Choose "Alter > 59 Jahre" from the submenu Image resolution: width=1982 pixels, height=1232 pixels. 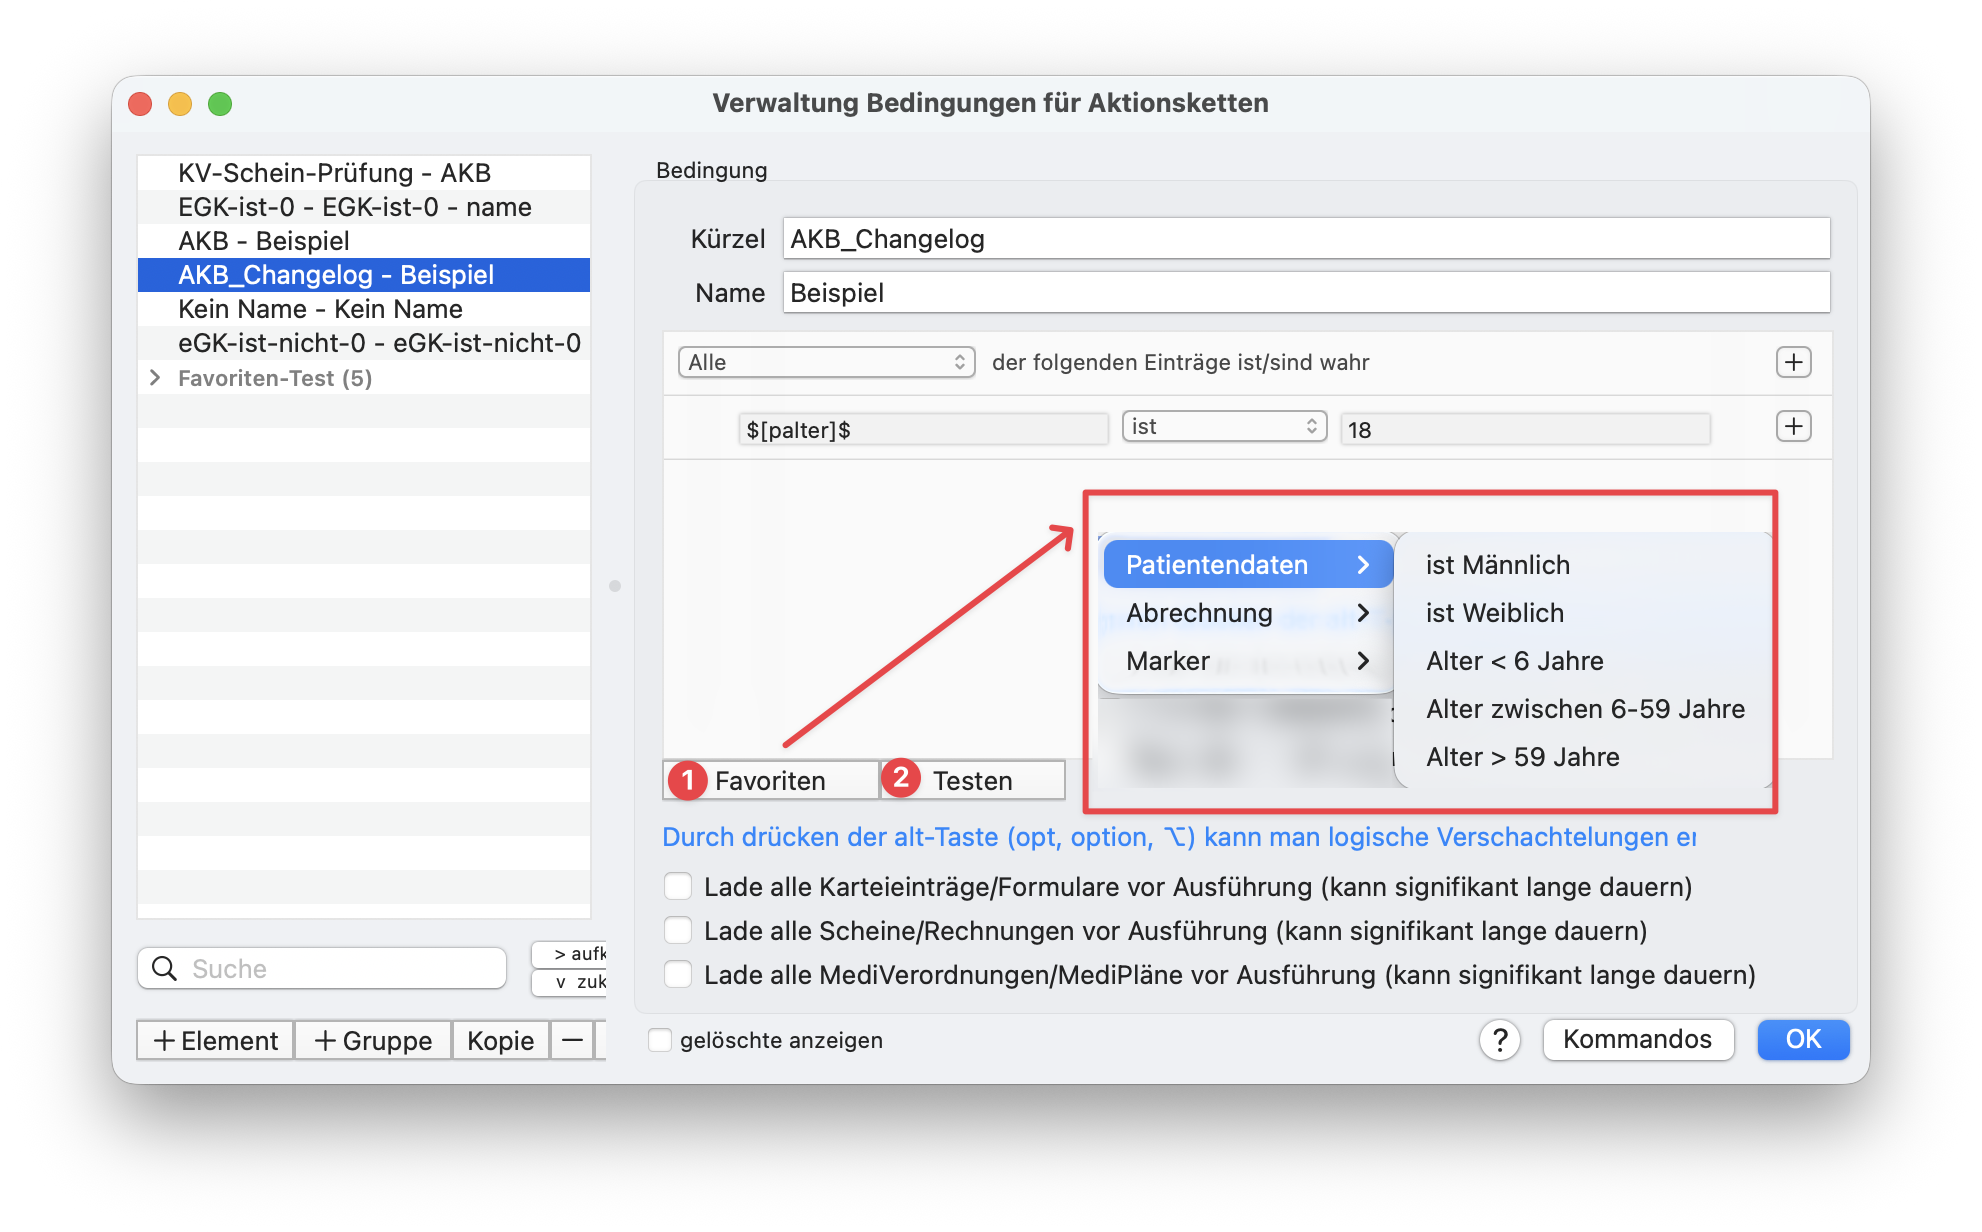1521,757
